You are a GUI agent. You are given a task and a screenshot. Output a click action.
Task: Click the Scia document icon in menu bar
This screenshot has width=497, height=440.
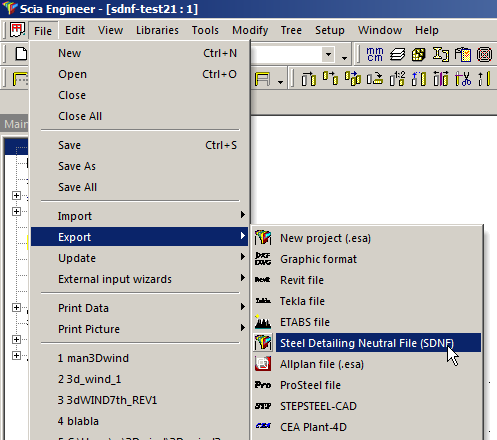17,30
